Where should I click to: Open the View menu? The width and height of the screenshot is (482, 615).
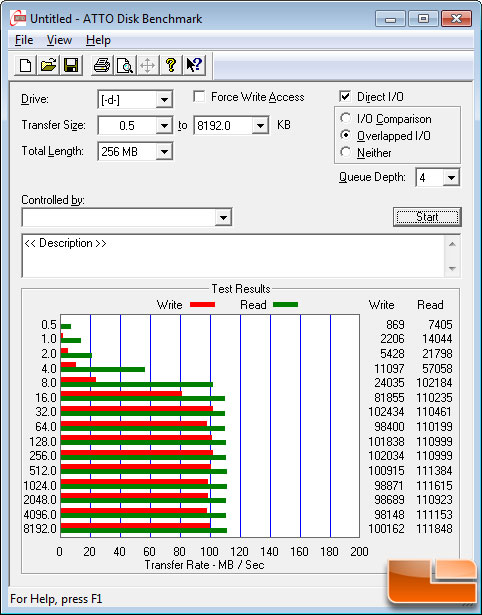59,40
